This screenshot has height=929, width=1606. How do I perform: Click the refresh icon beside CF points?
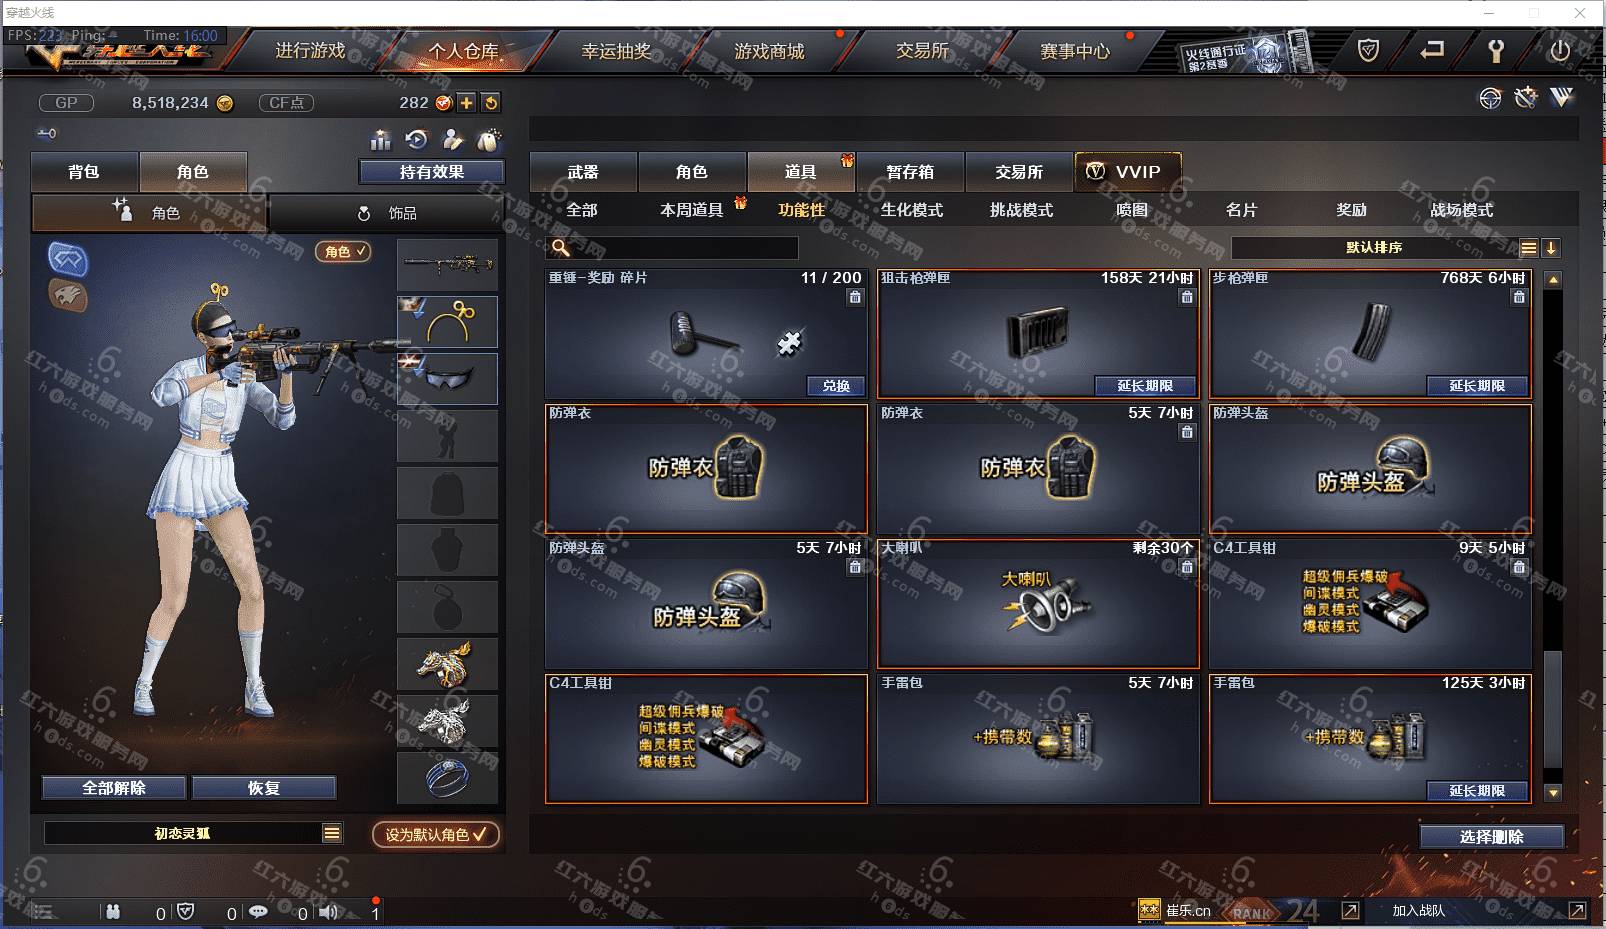click(x=490, y=103)
